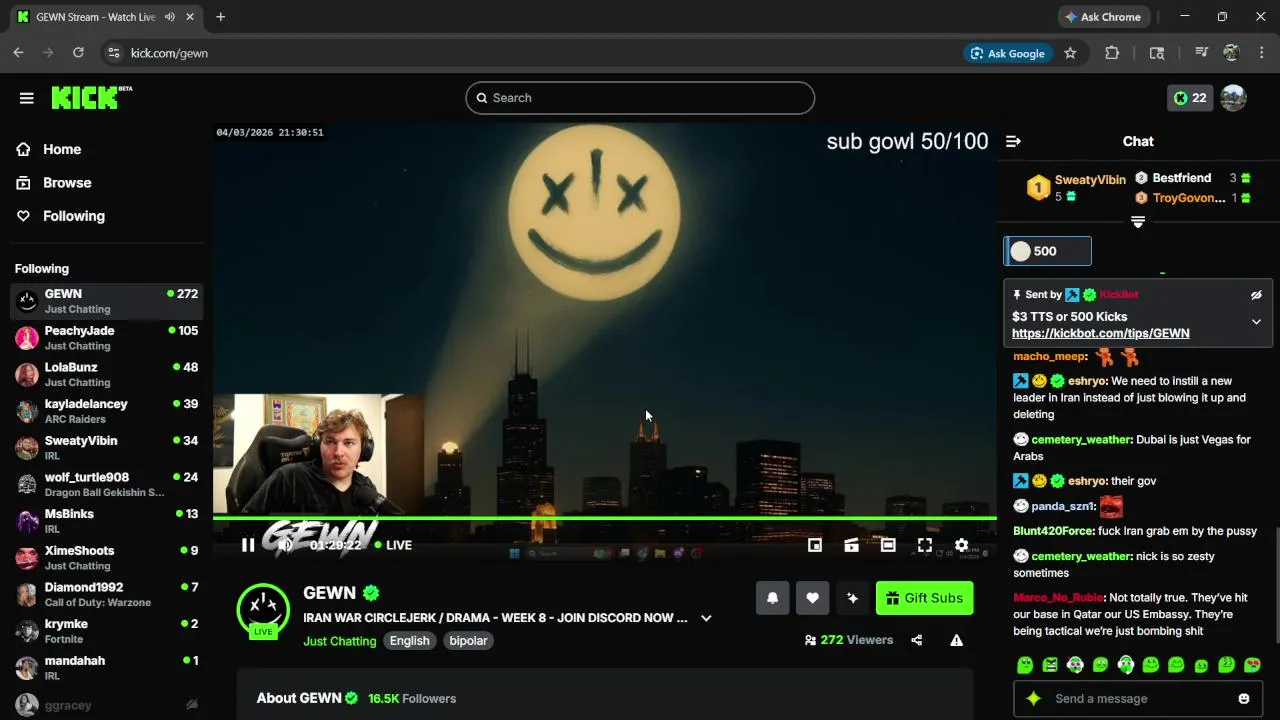Click the heart follow button
The image size is (1280, 720).
coord(812,598)
